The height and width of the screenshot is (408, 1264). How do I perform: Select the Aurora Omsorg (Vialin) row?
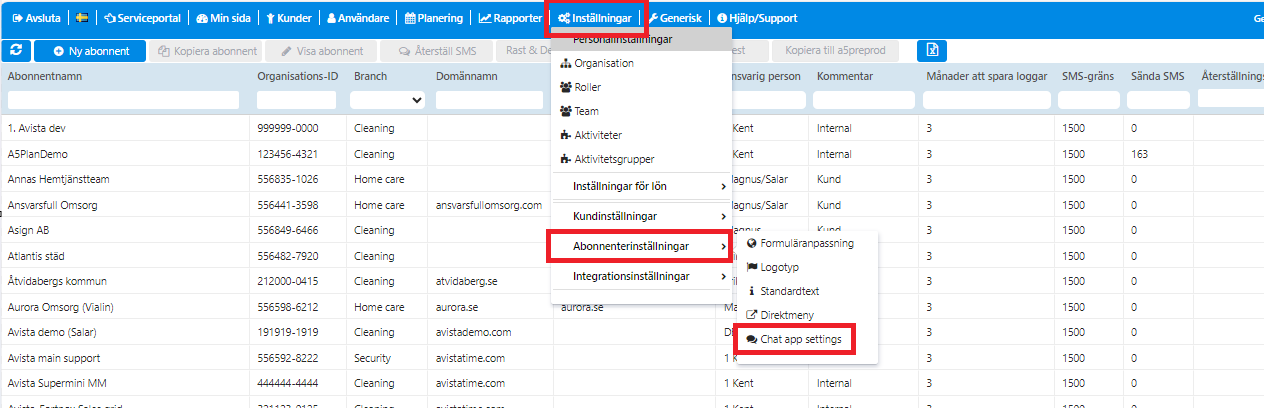[632, 307]
